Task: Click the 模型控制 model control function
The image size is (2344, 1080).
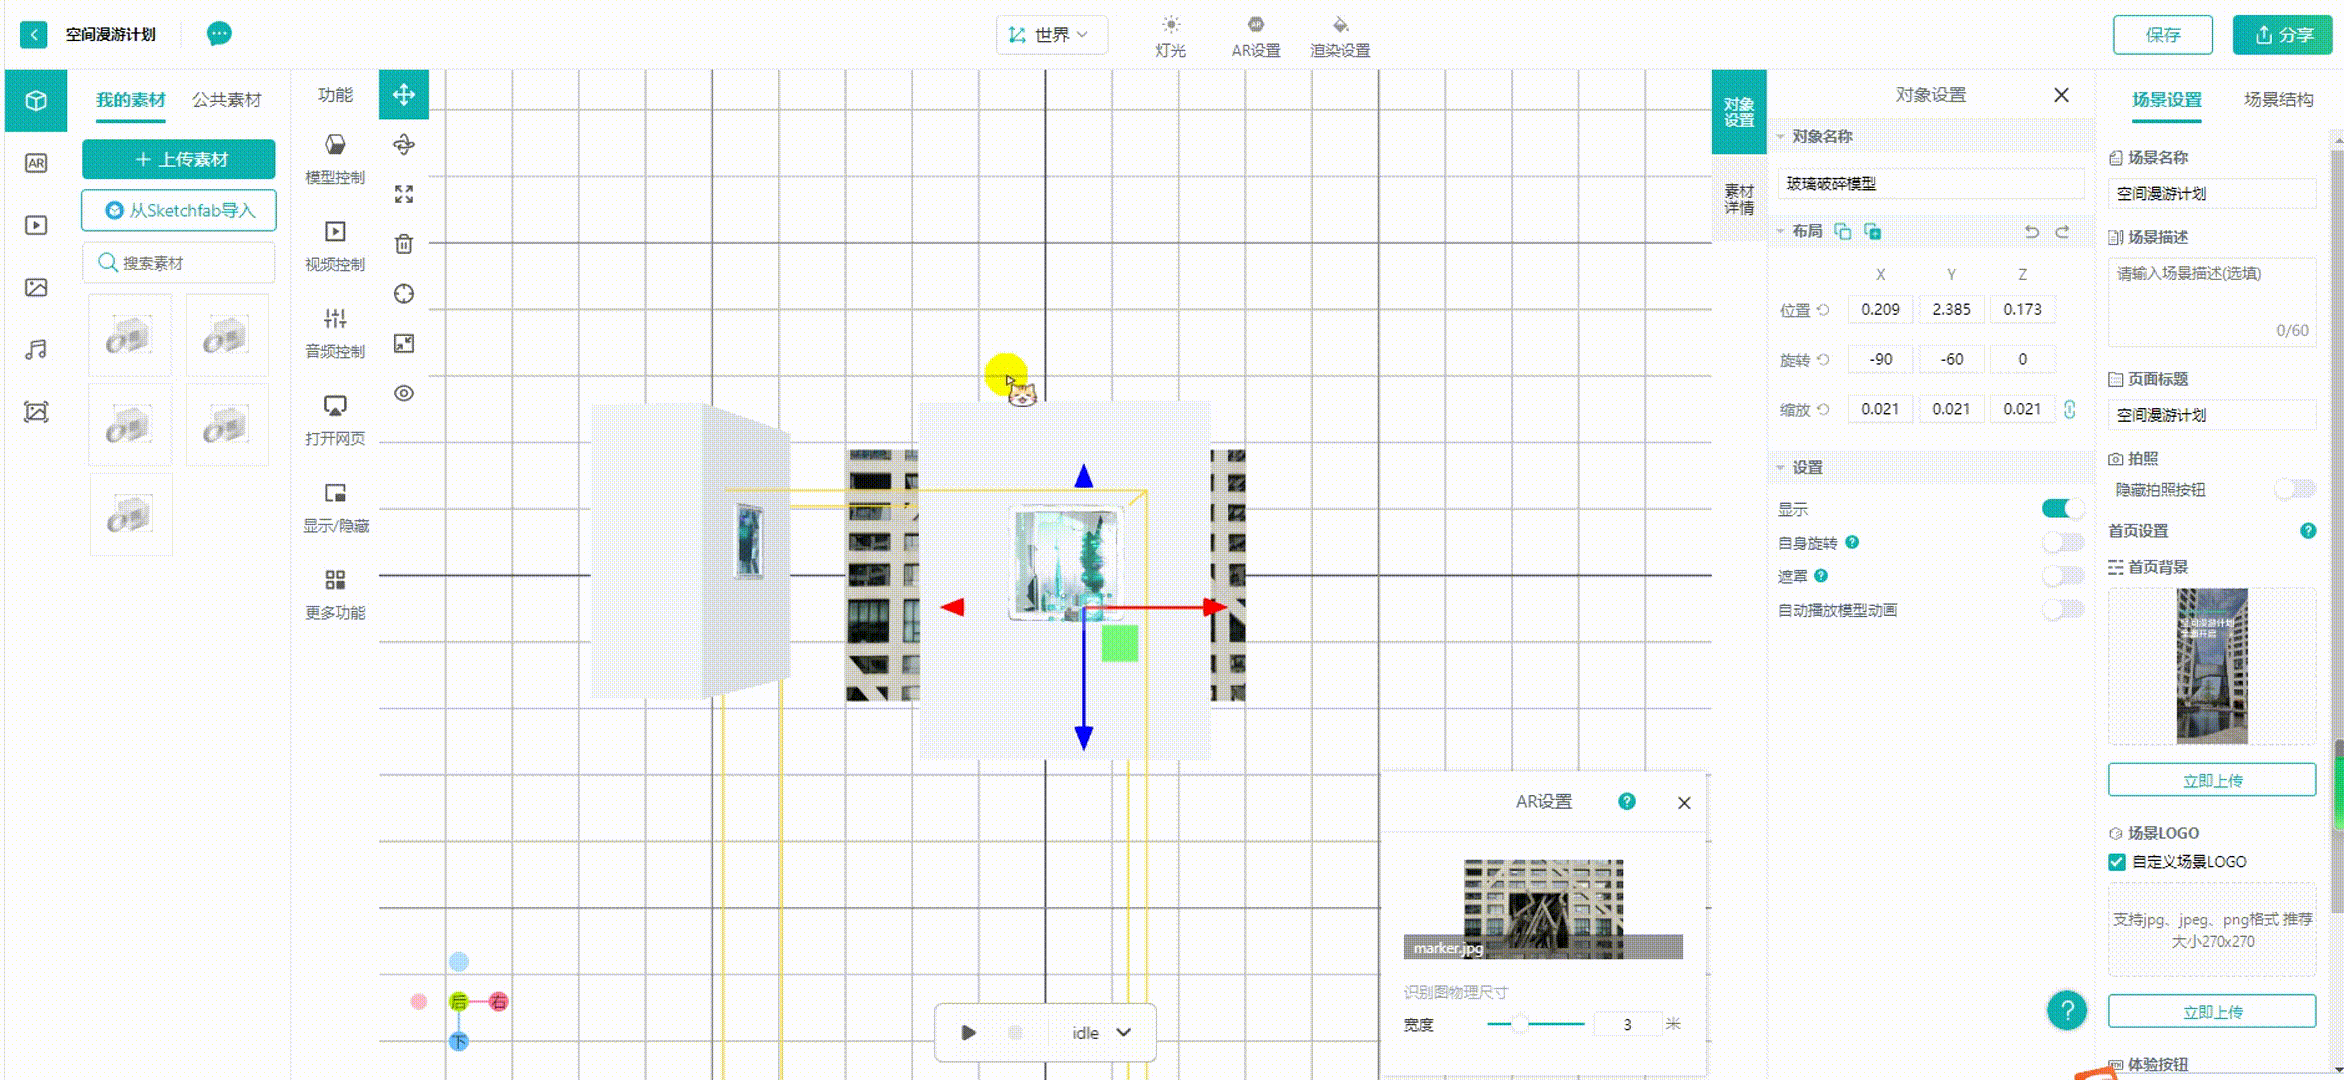Action: [x=335, y=158]
